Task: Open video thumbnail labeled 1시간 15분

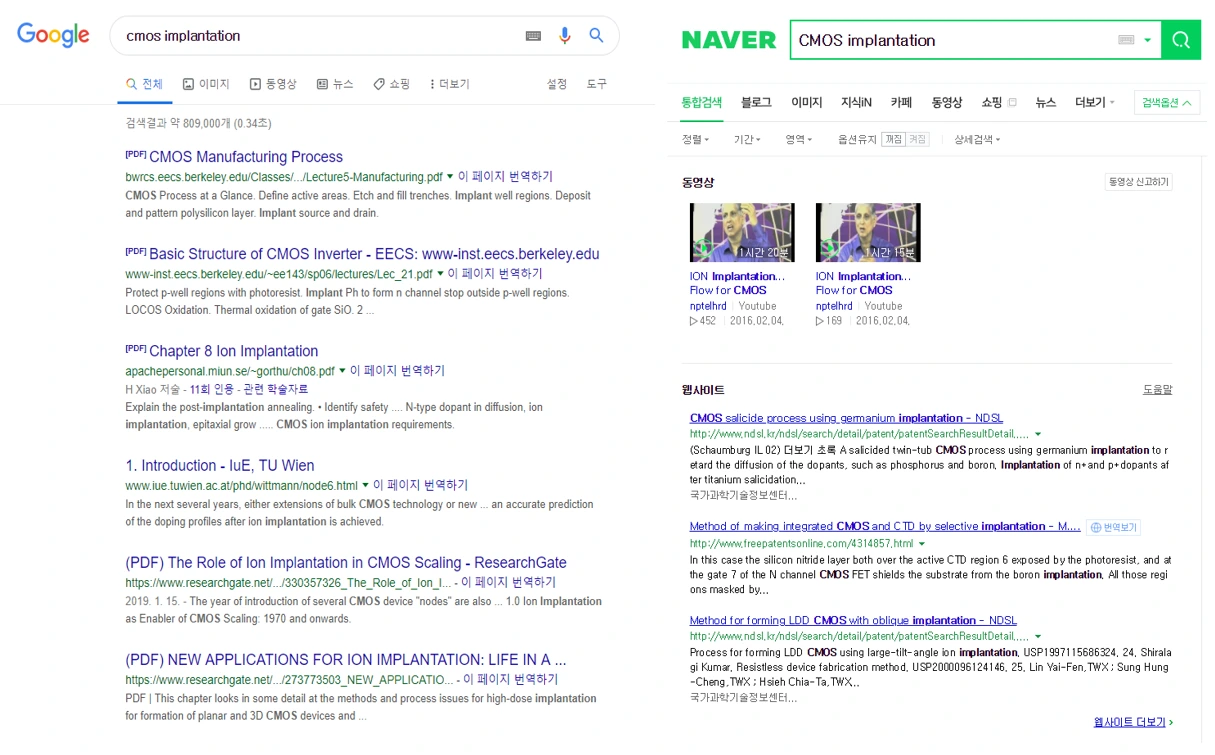Action: tap(868, 233)
